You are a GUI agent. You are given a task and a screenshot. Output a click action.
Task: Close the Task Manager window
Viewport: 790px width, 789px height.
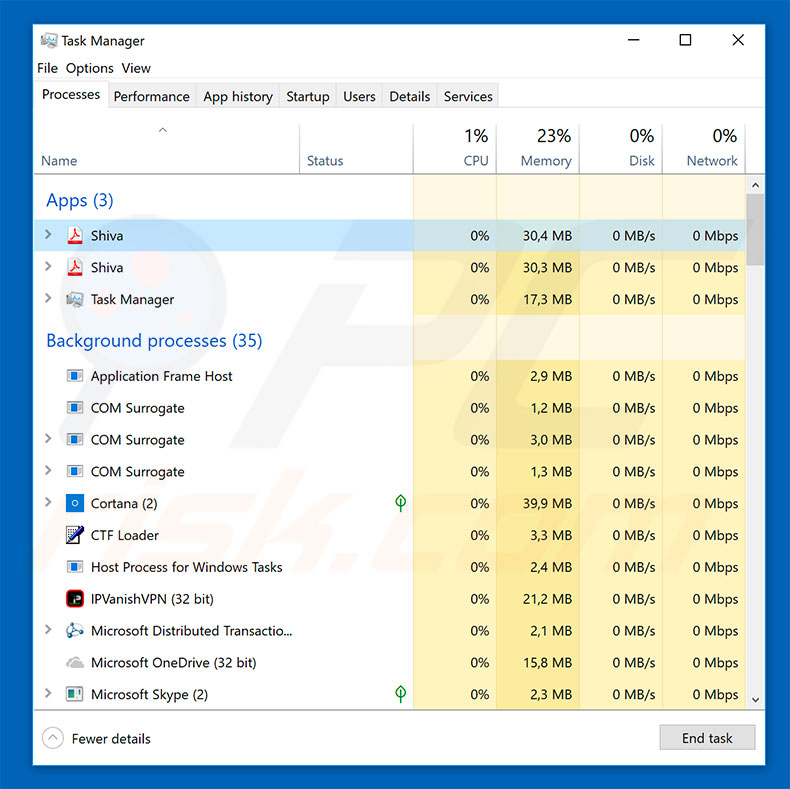click(738, 40)
